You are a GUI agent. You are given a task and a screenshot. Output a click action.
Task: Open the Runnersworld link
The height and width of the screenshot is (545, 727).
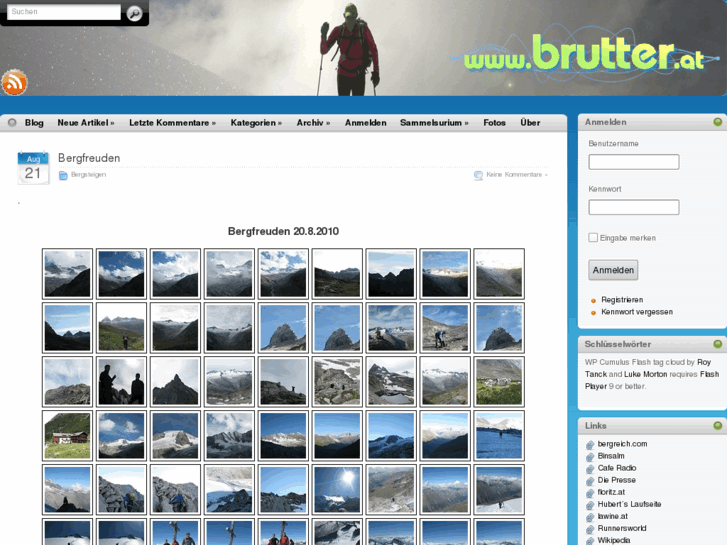tap(622, 528)
